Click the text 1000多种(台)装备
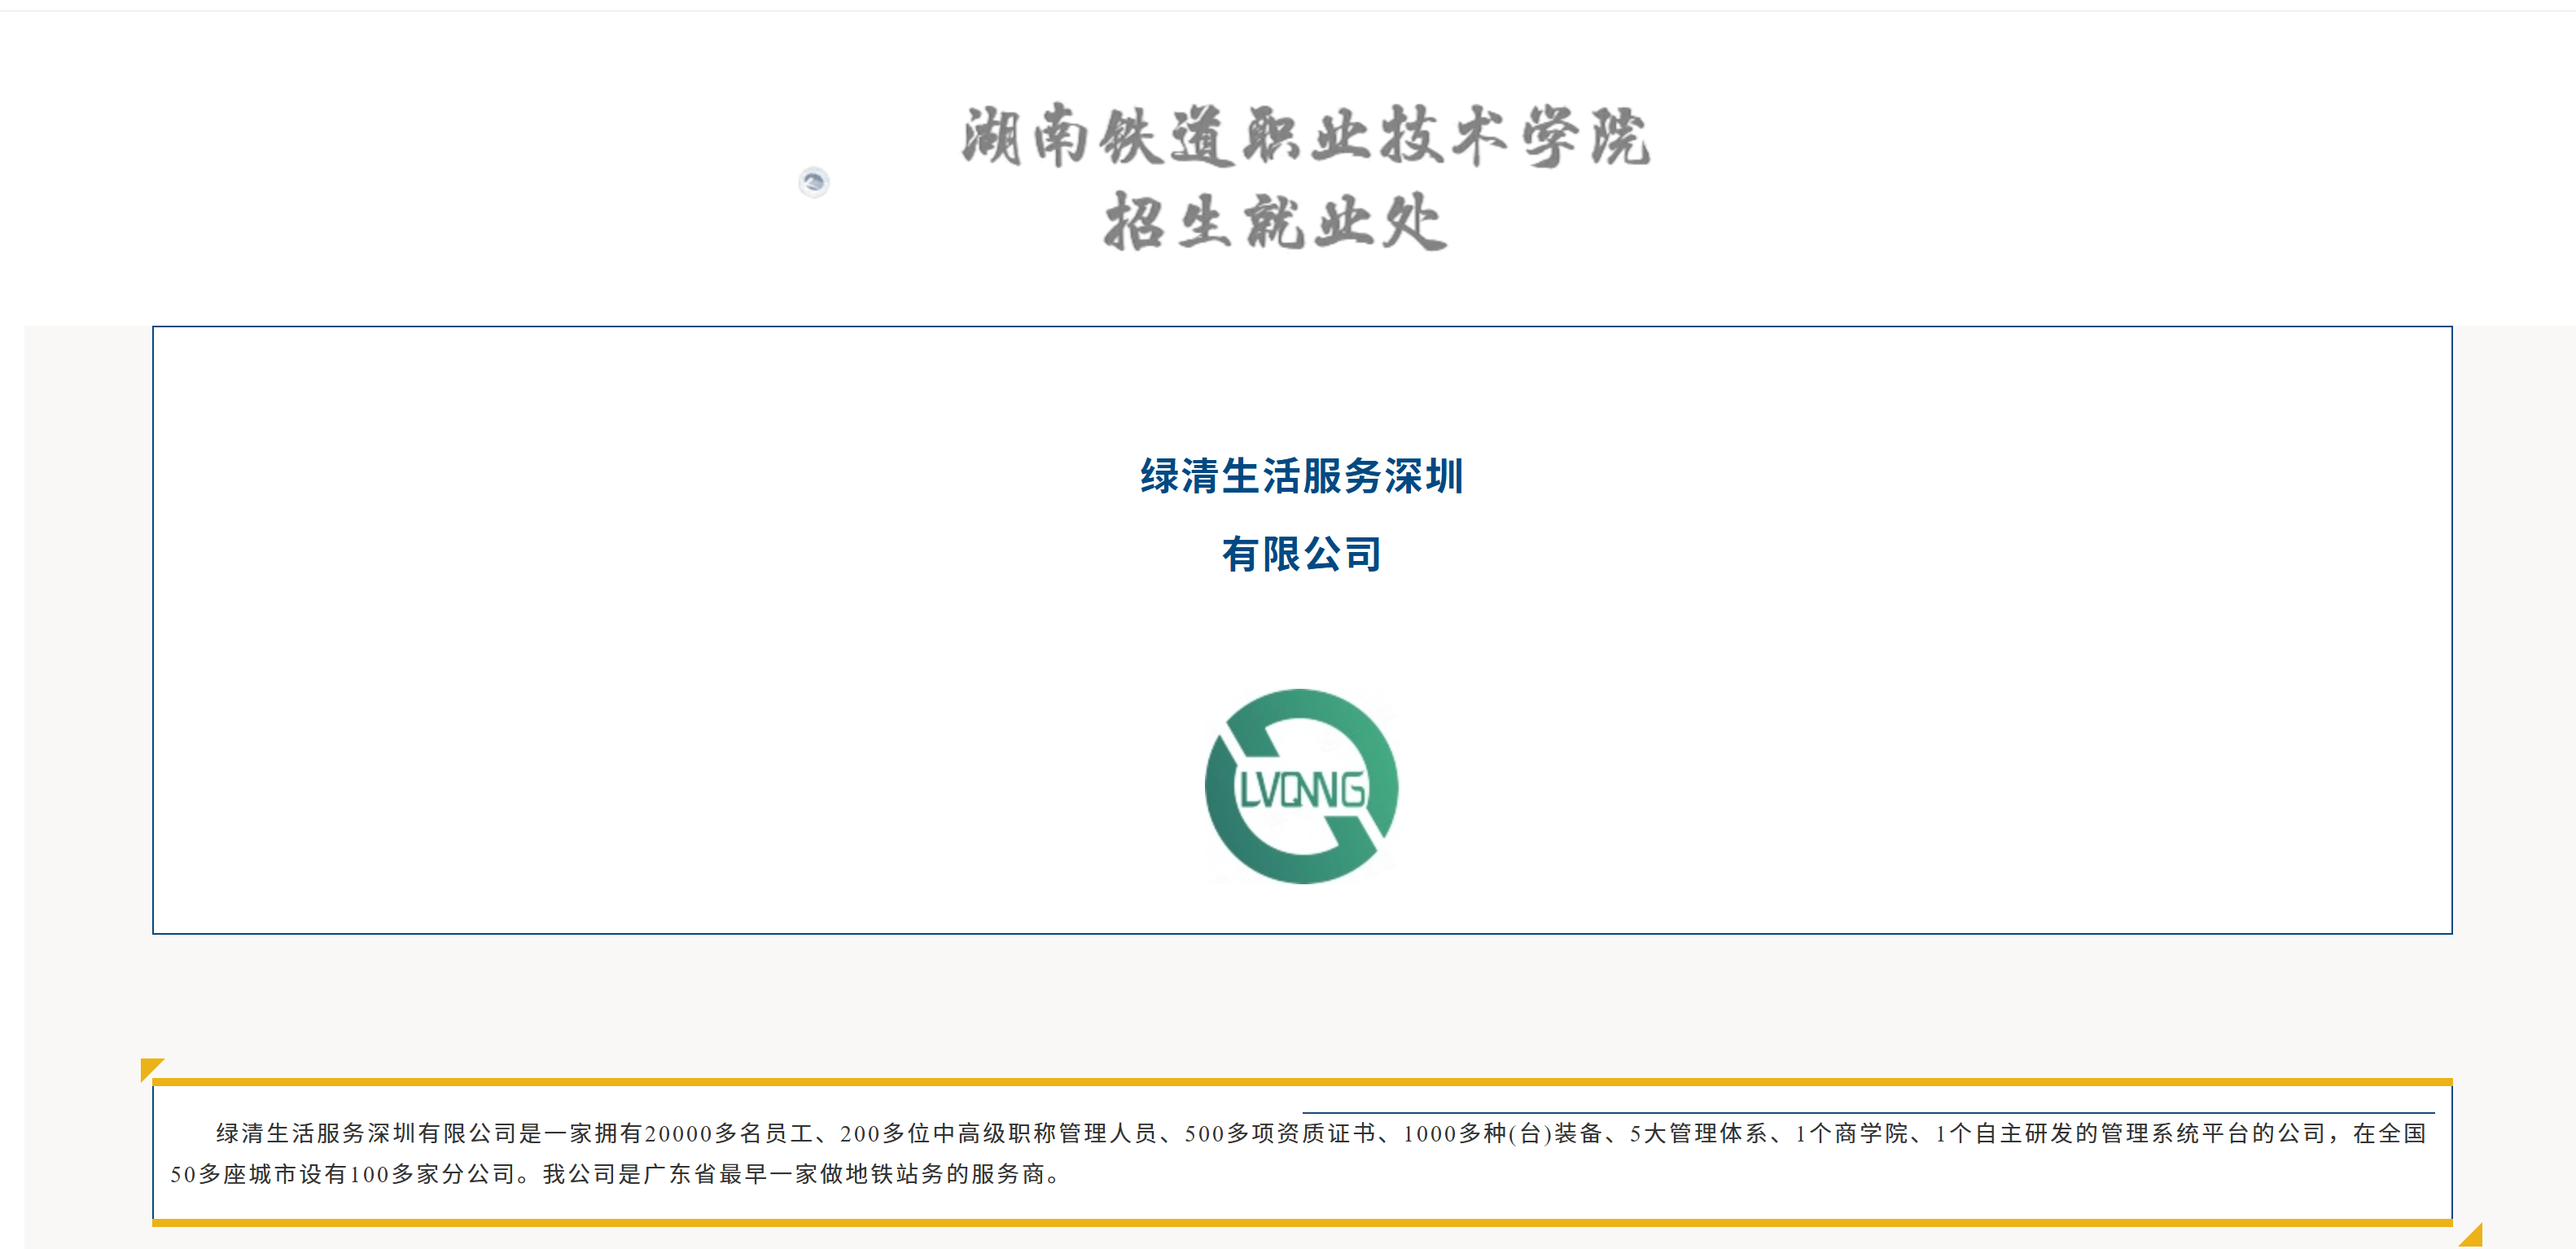 click(1502, 1133)
